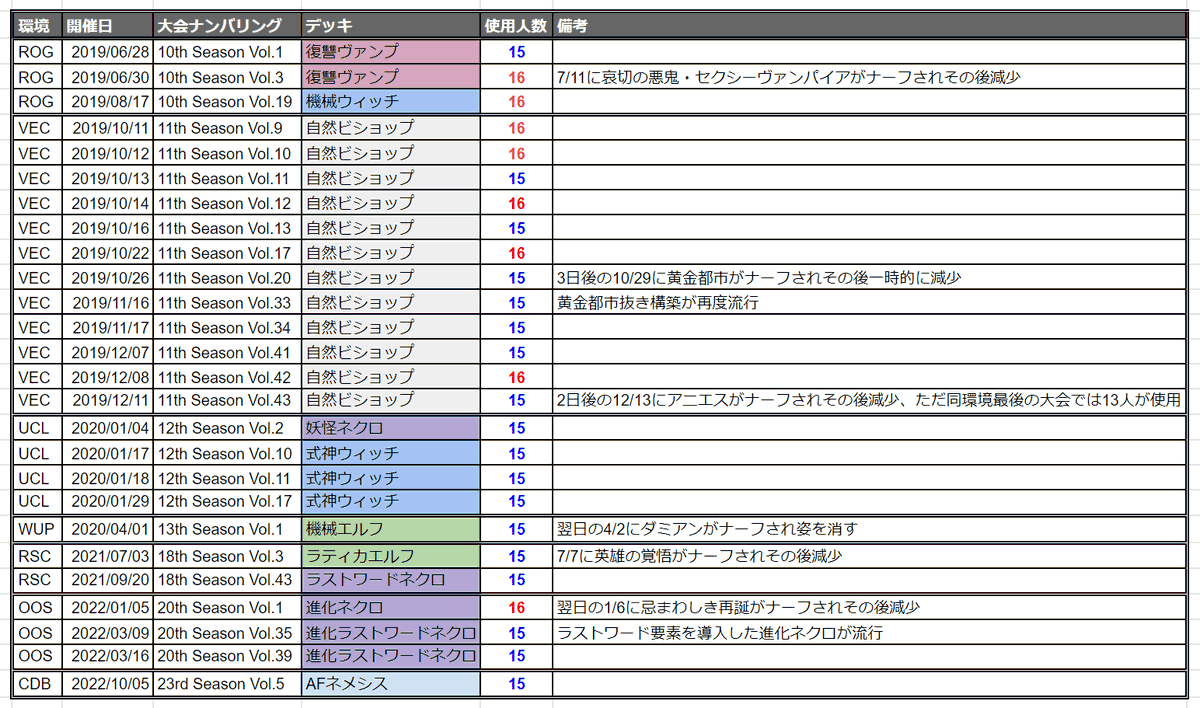Click the red 16 in 2019/12/08 row
The image size is (1200, 708).
click(x=517, y=377)
